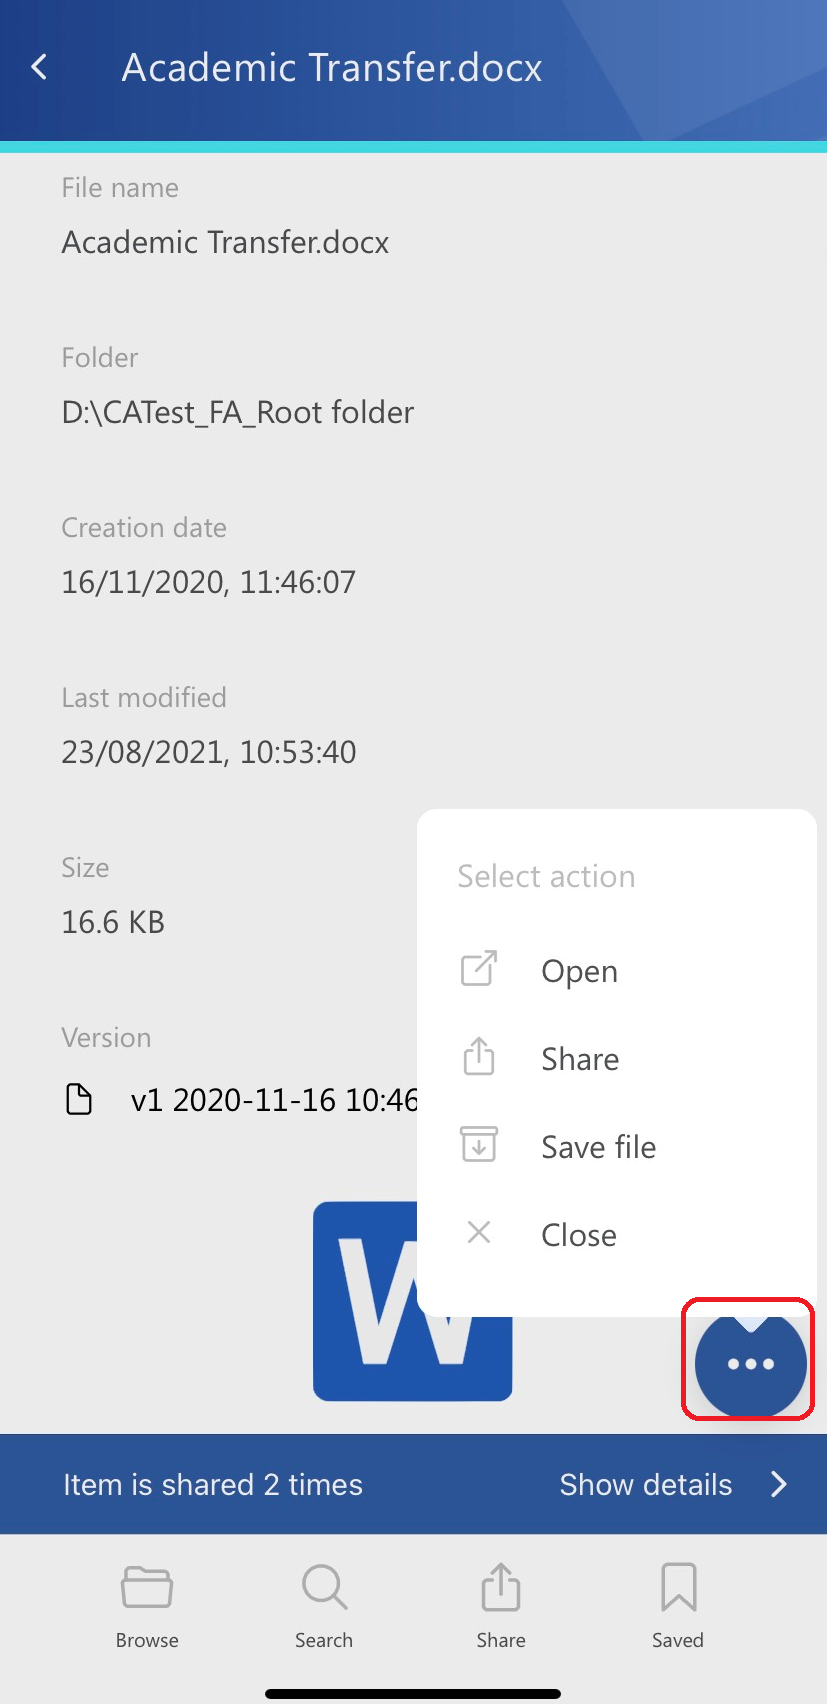Choose Save file menu entry
The height and width of the screenshot is (1704, 827).
[x=598, y=1148]
